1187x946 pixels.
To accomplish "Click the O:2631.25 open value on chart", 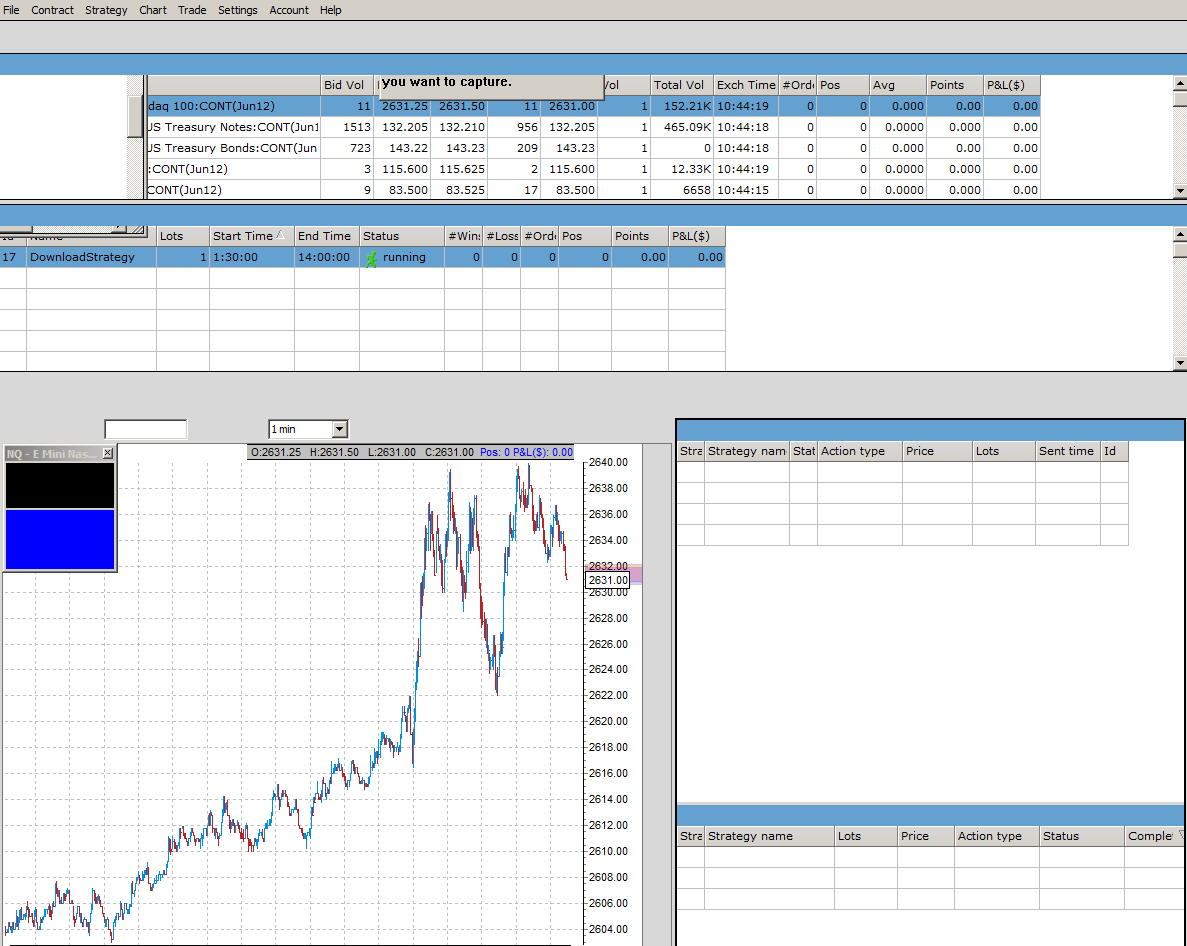I will (276, 452).
